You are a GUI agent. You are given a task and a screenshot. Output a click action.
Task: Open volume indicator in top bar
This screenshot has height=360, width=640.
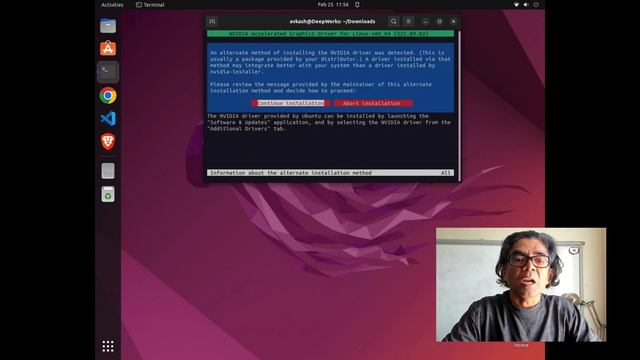526,5
